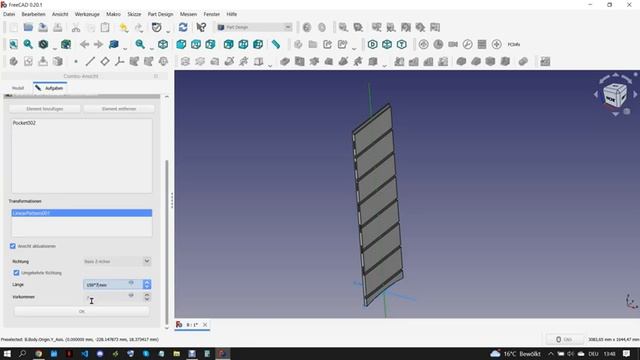Viewport: 640px width, 360px height.
Task: Open the Datei menu
Action: (x=9, y=14)
